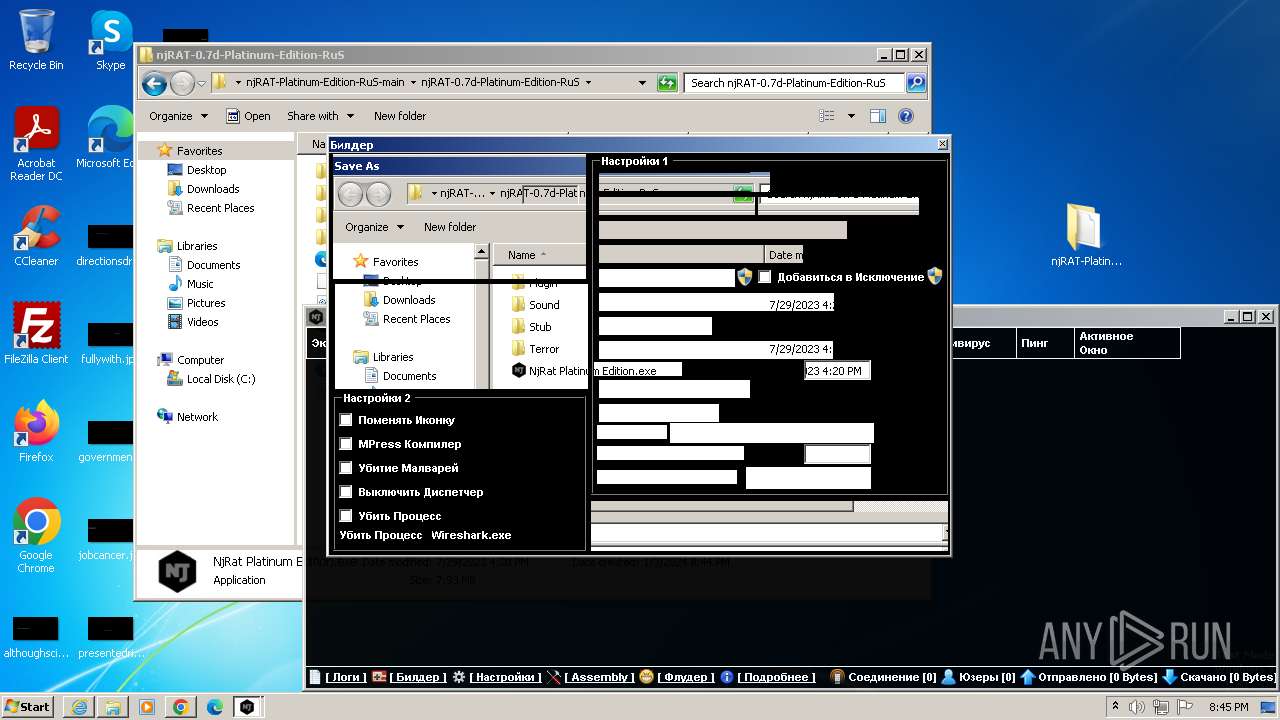
Task: Click the Отправлено upload arrow icon
Action: pos(1027,677)
